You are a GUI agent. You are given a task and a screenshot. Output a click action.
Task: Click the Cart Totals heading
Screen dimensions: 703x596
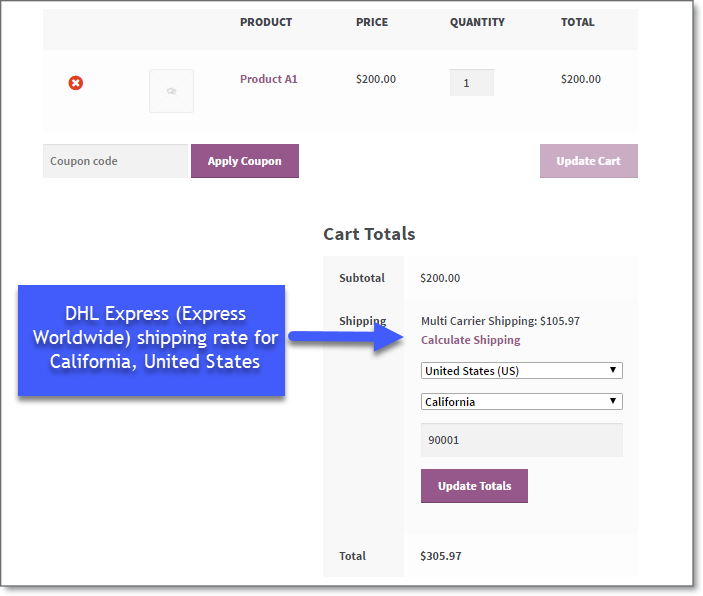pos(369,234)
